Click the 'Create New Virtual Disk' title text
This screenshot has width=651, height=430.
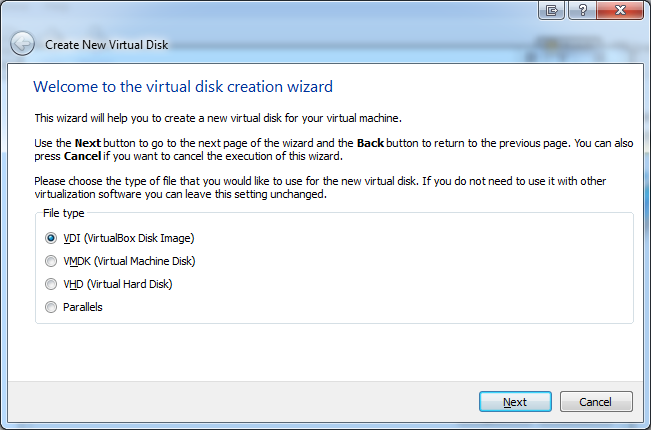(105, 45)
